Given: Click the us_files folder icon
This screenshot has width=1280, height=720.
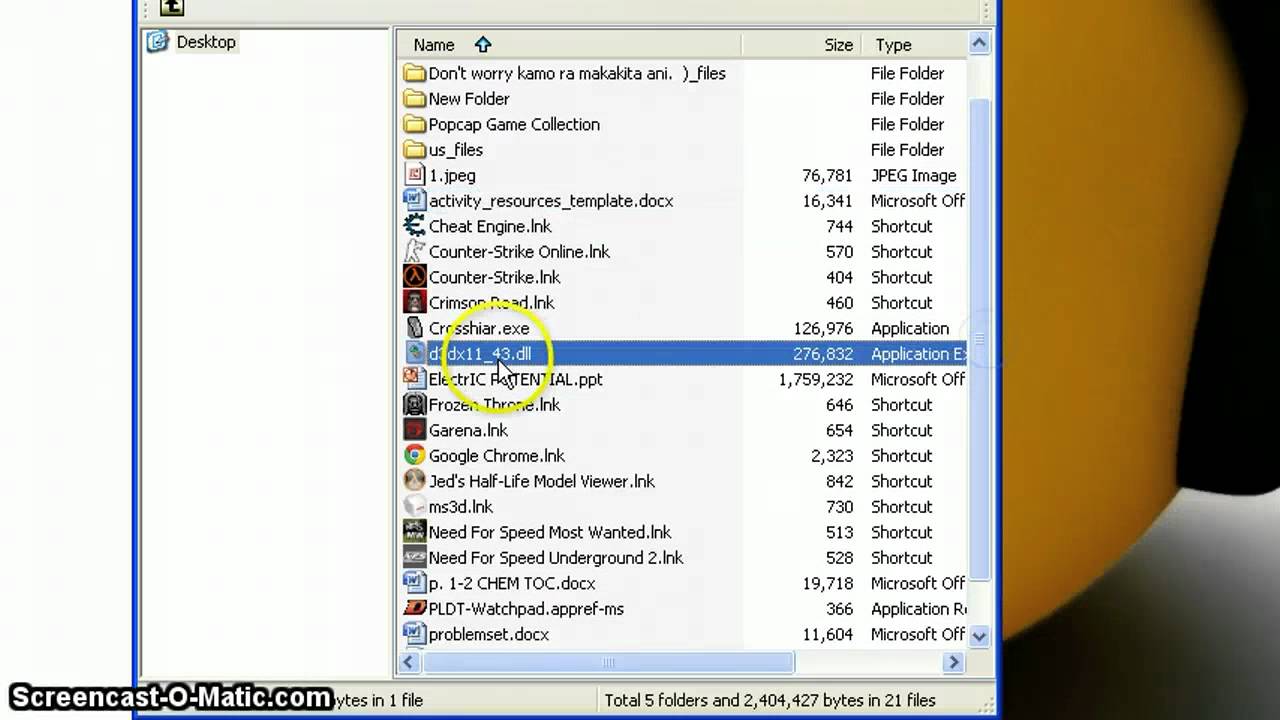Looking at the screenshot, I should (414, 150).
